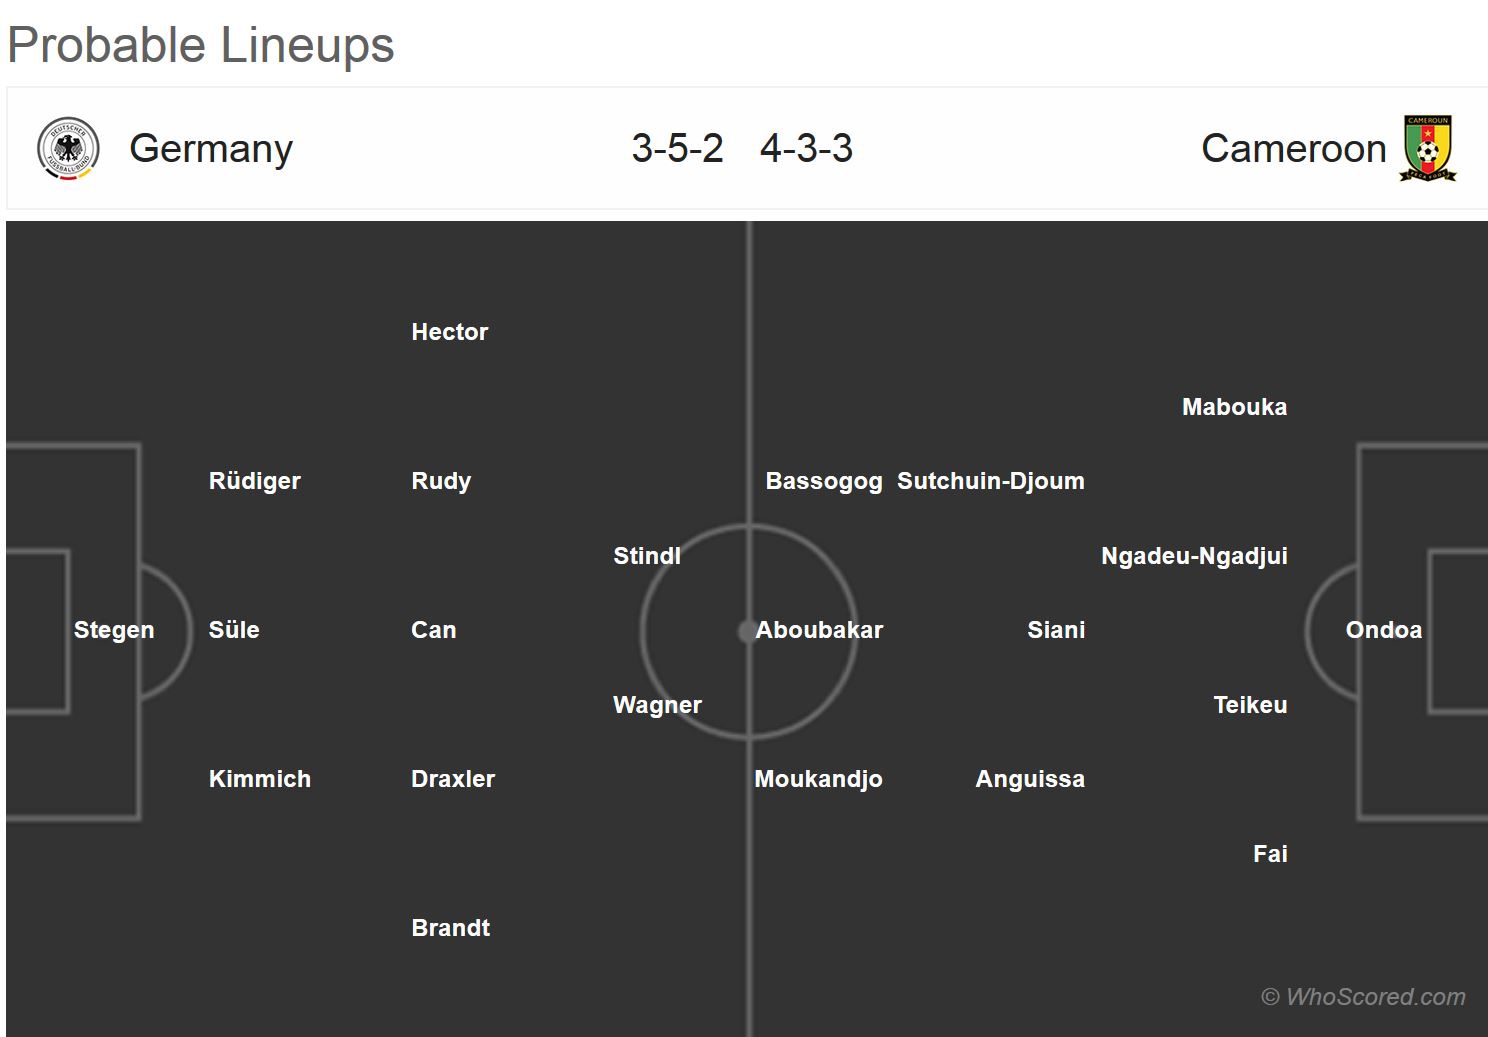Viewport: 1488px width, 1037px height.
Task: Select goalkeeper Ondoa on the pitch
Action: tap(1383, 630)
